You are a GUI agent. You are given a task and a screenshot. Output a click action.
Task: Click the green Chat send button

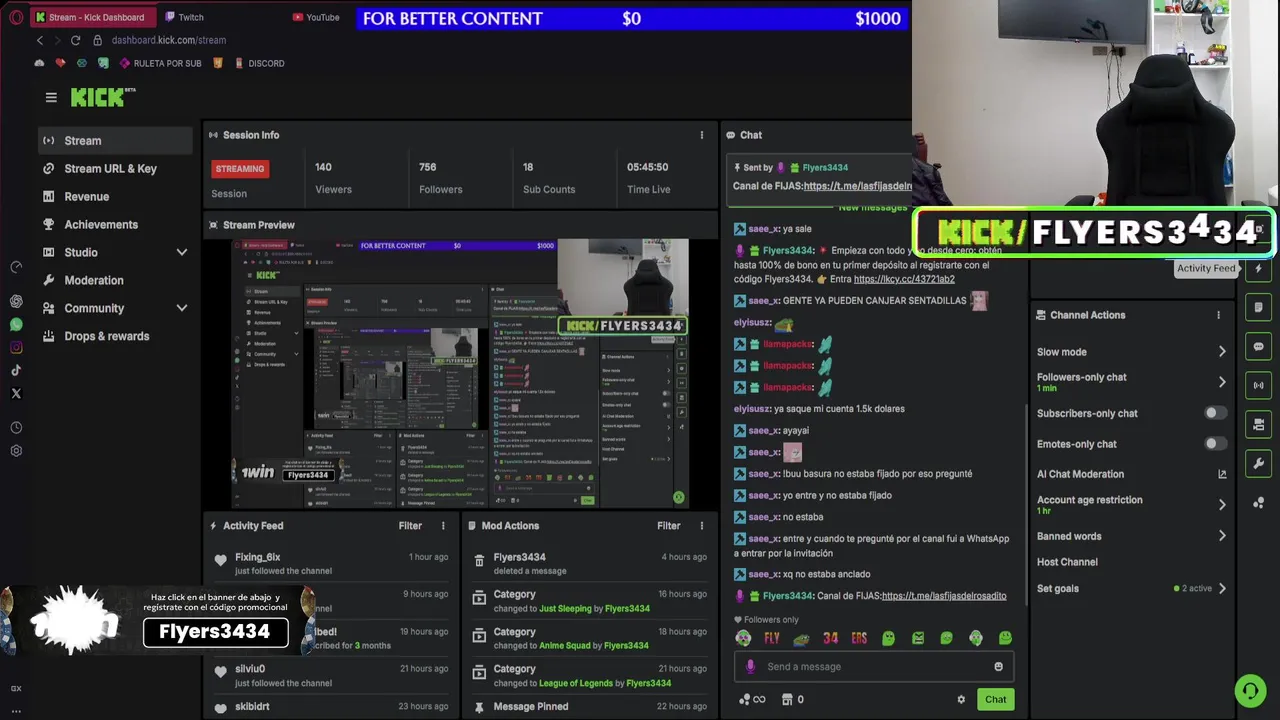(995, 699)
